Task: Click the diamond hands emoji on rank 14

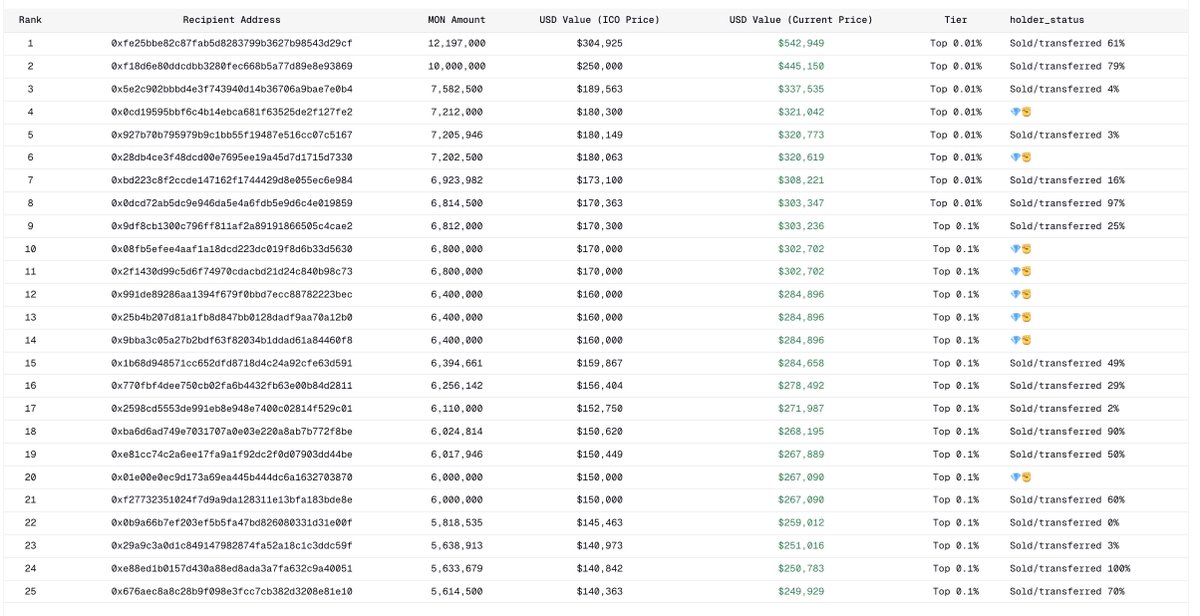Action: pyautogui.click(x=1017, y=340)
